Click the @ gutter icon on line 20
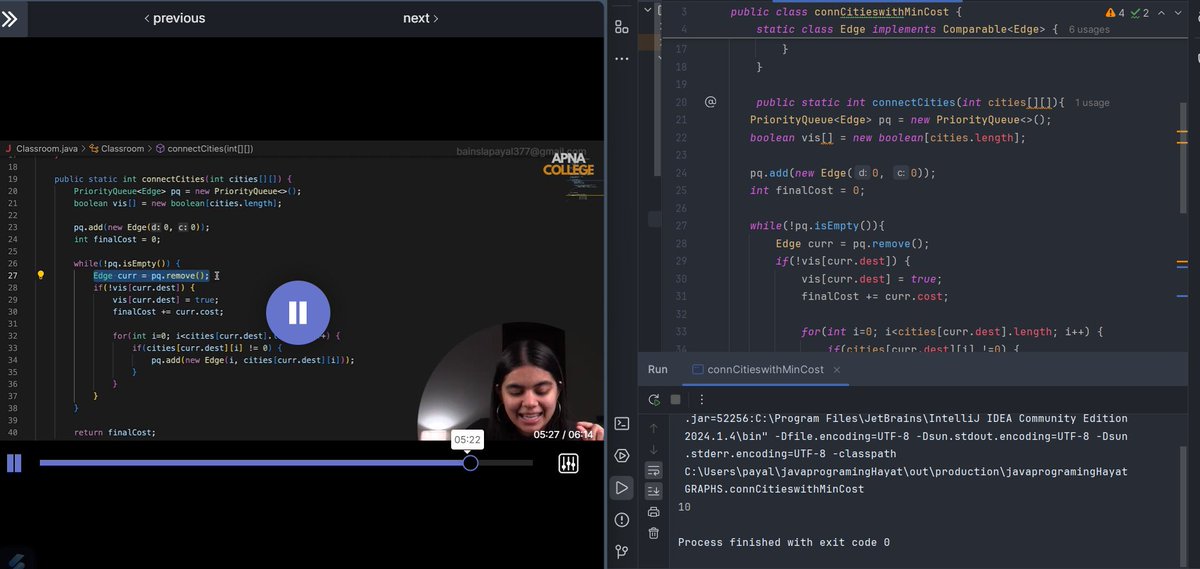This screenshot has width=1200, height=569. pyautogui.click(x=711, y=101)
